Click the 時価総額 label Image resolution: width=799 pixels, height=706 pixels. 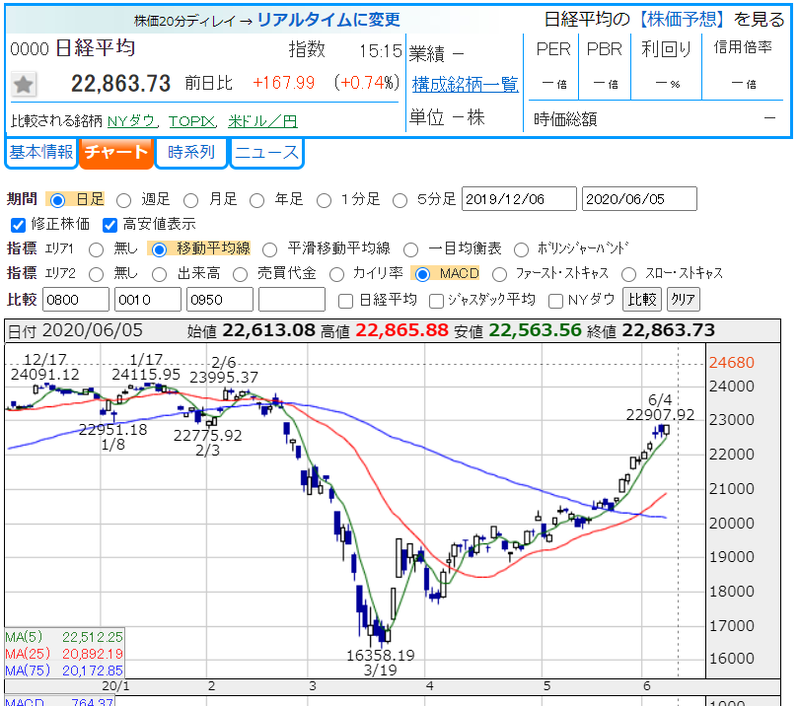coord(565,120)
